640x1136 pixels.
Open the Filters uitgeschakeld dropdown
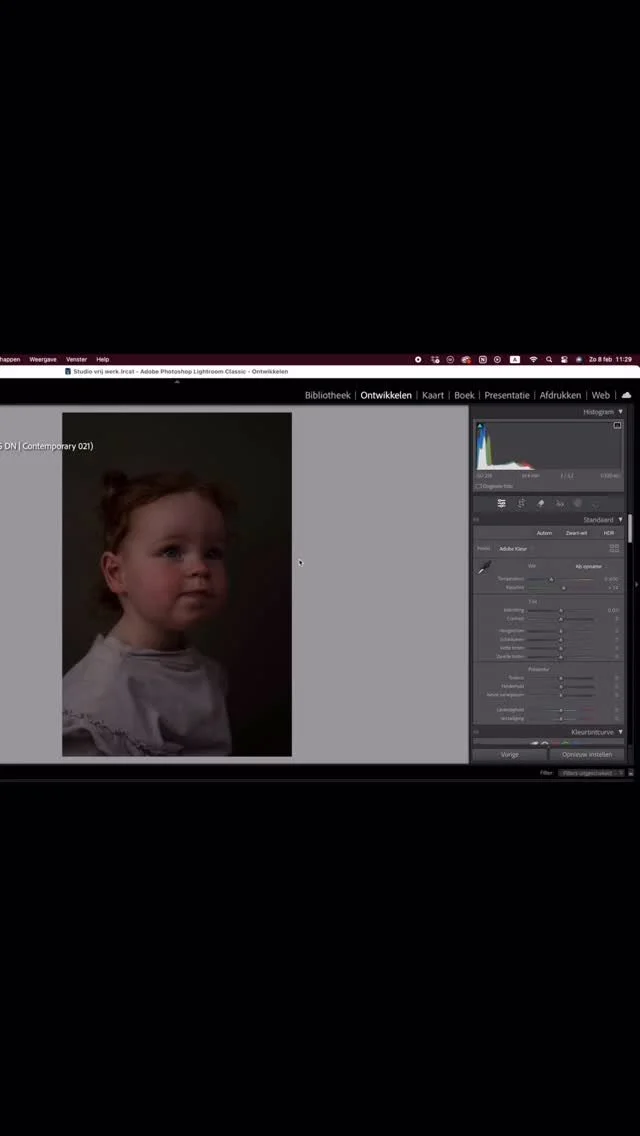click(x=591, y=773)
